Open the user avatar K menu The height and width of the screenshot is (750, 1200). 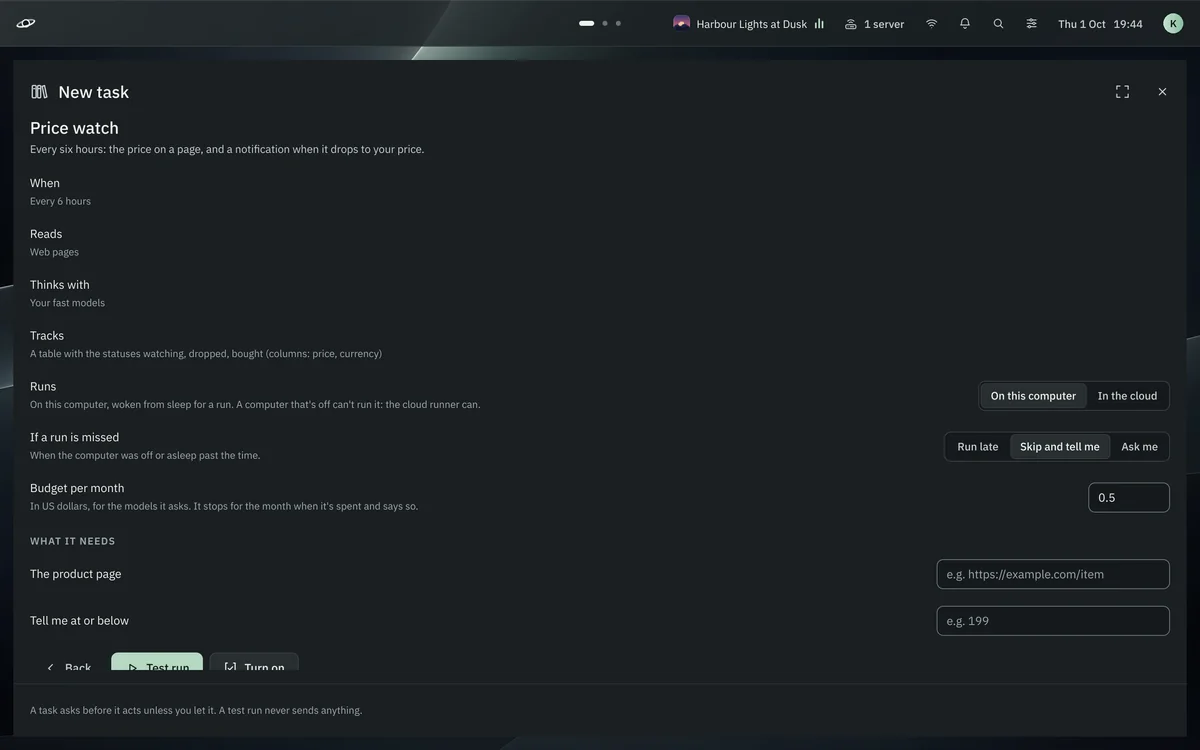(1173, 23)
